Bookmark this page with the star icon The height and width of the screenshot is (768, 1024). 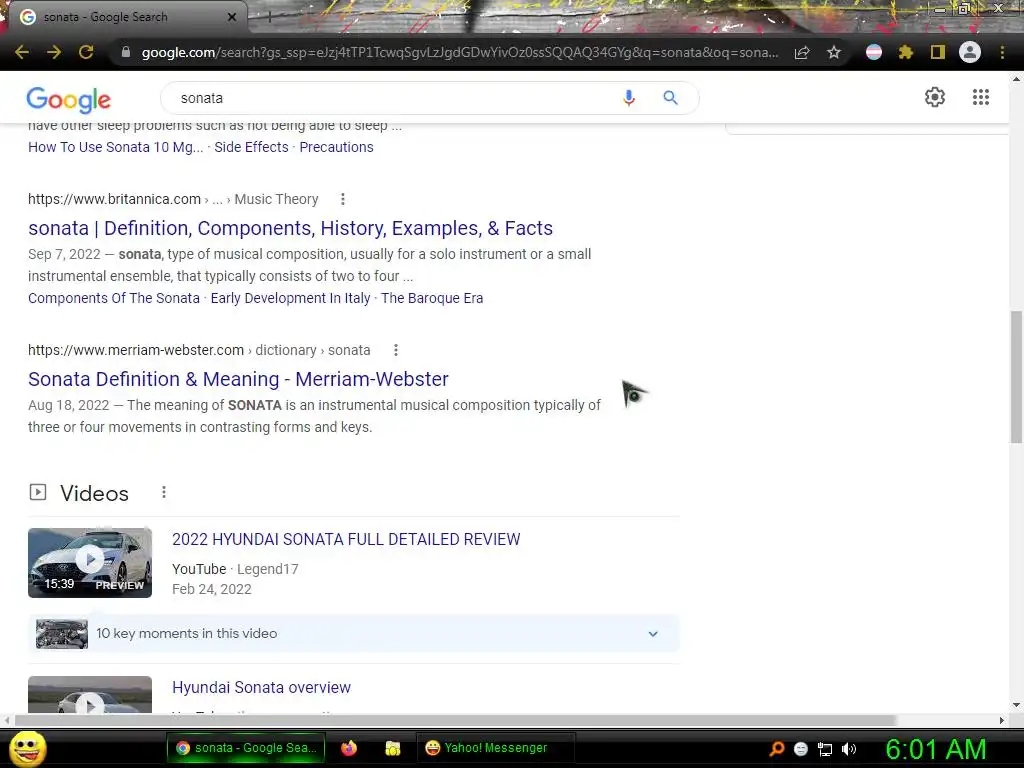(x=834, y=52)
